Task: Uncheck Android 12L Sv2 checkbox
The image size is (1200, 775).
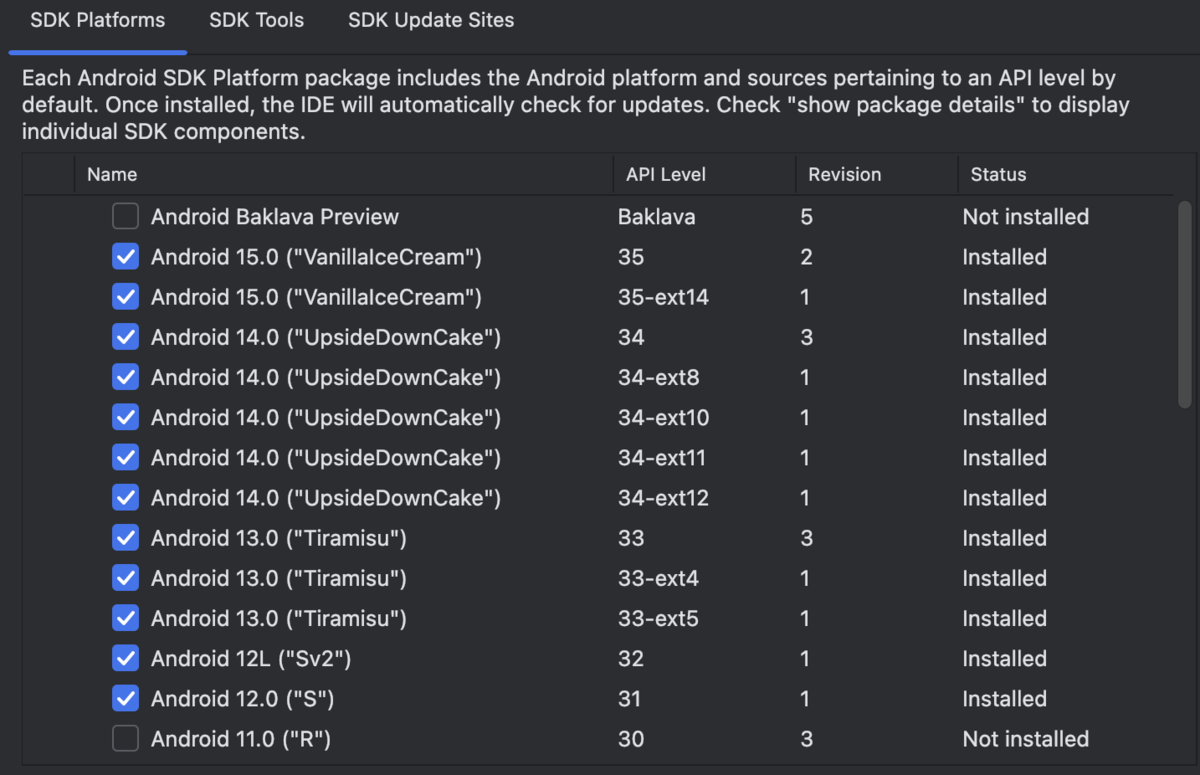Action: point(125,658)
